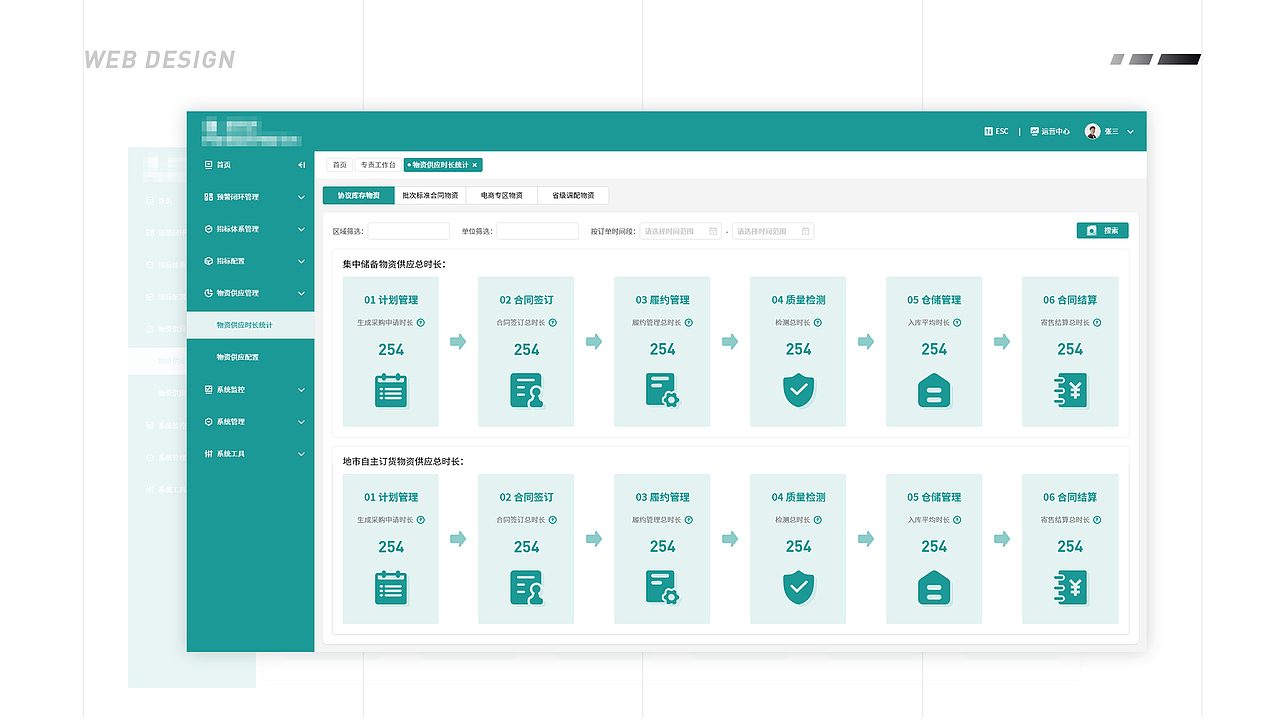The image size is (1280, 720).
Task: Click the 运营中心 chart icon in header
Action: tap(1035, 131)
